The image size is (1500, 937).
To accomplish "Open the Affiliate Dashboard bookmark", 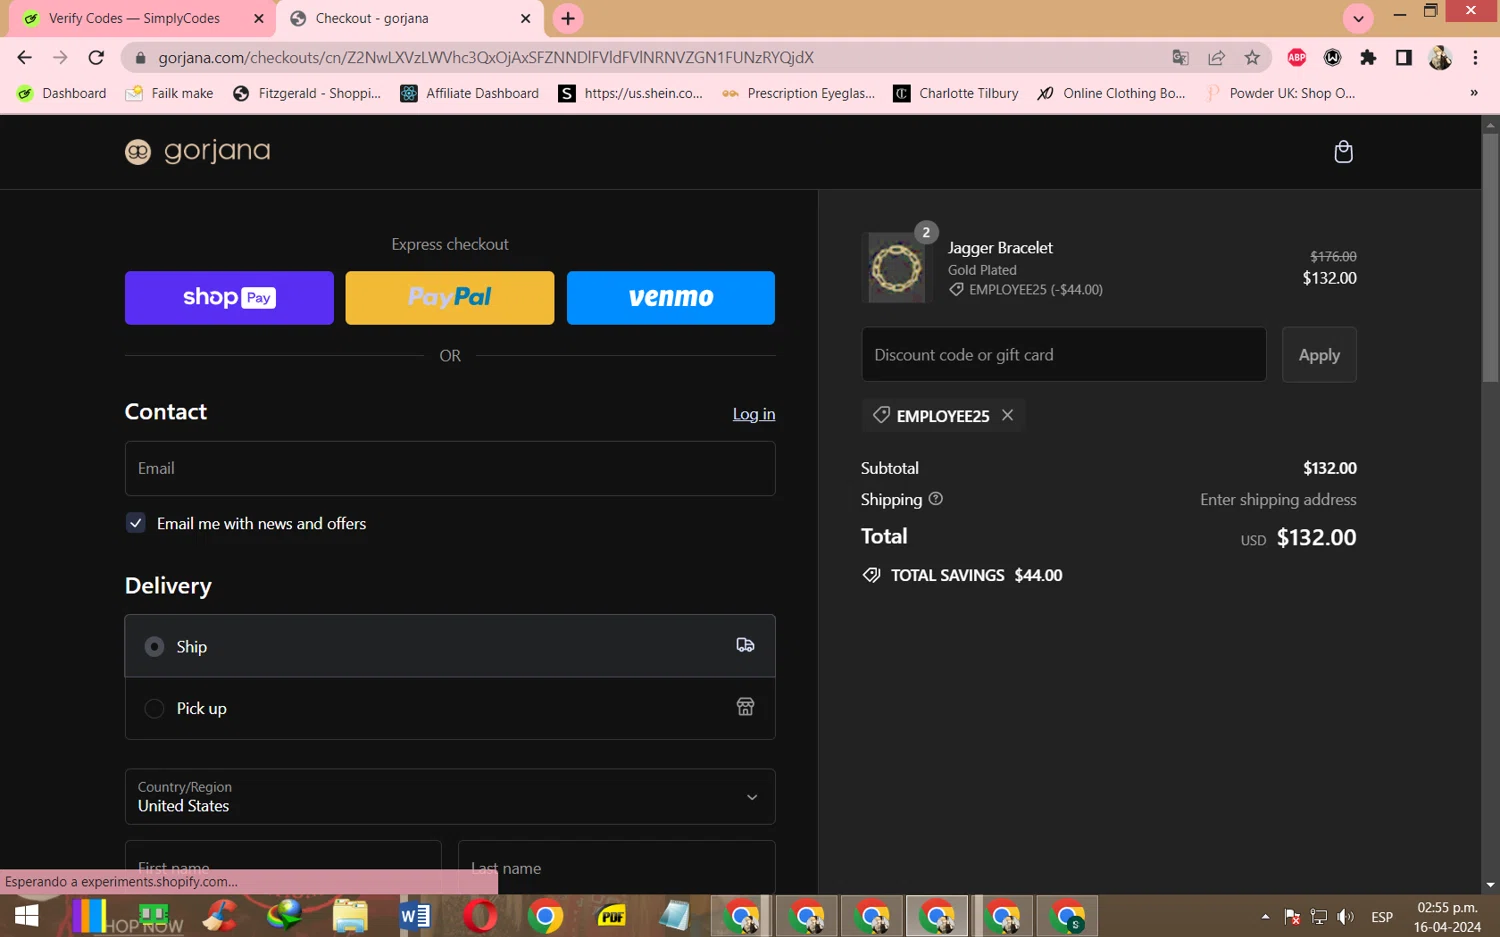I will coord(469,93).
